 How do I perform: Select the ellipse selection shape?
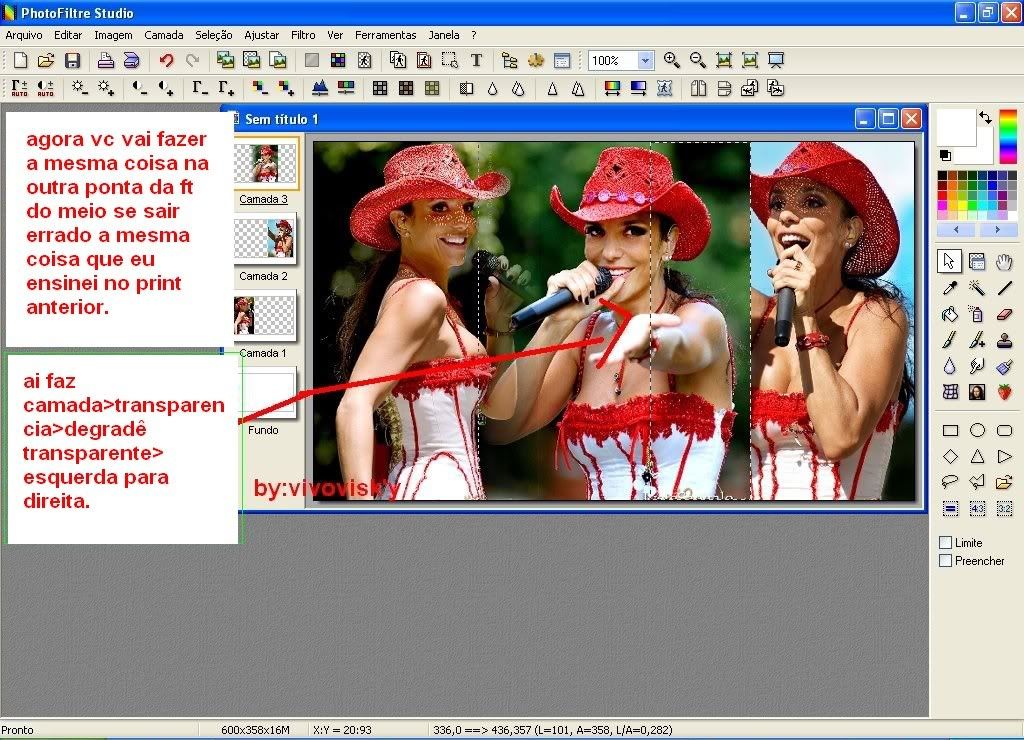click(977, 431)
